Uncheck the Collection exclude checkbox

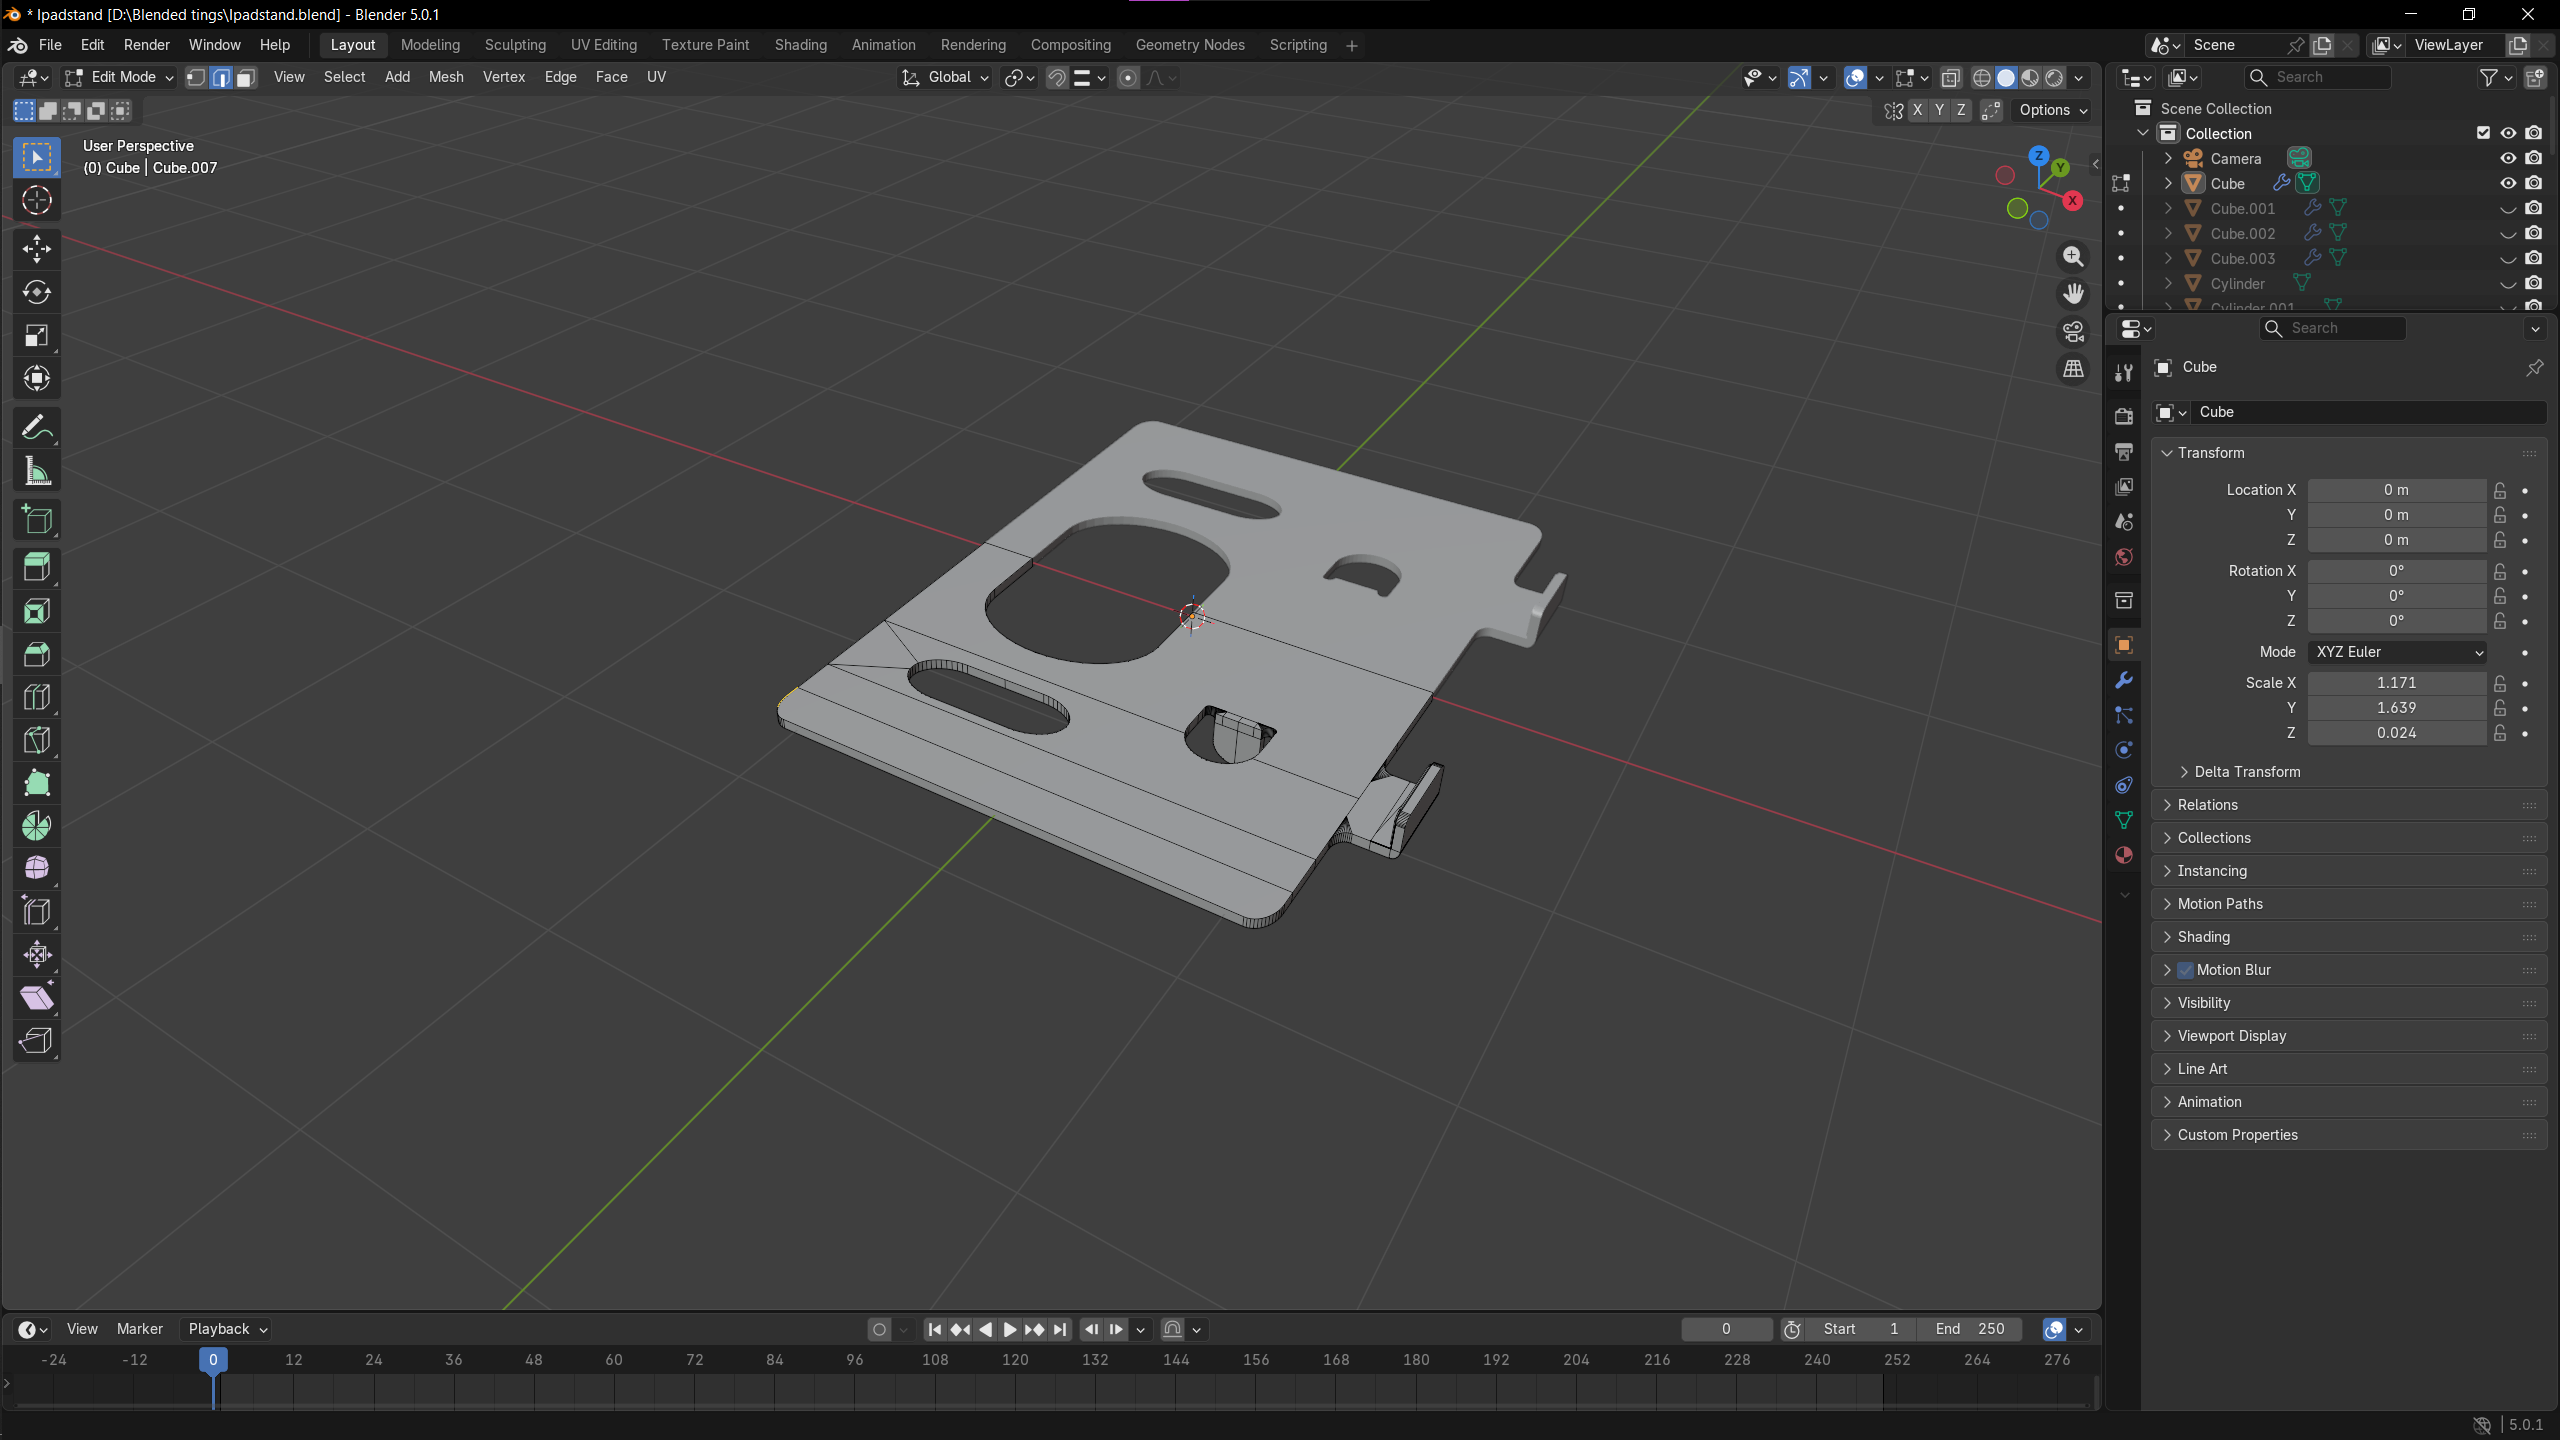[2483, 133]
